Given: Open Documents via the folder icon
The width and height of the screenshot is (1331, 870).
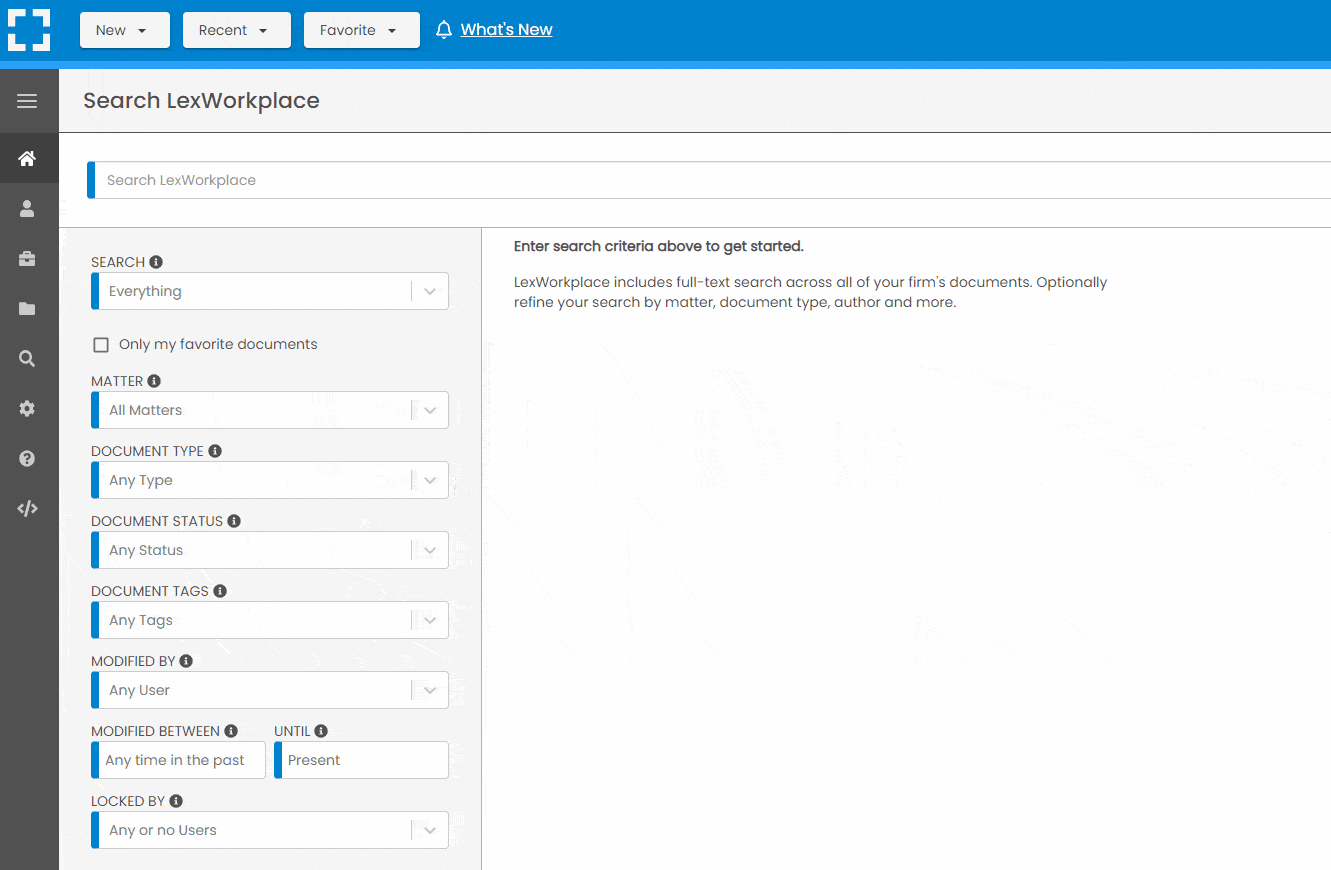Looking at the screenshot, I should (28, 308).
